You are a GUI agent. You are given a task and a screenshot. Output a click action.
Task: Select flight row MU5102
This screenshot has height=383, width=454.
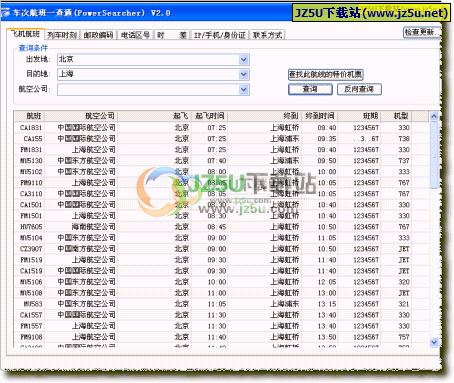click(221, 172)
